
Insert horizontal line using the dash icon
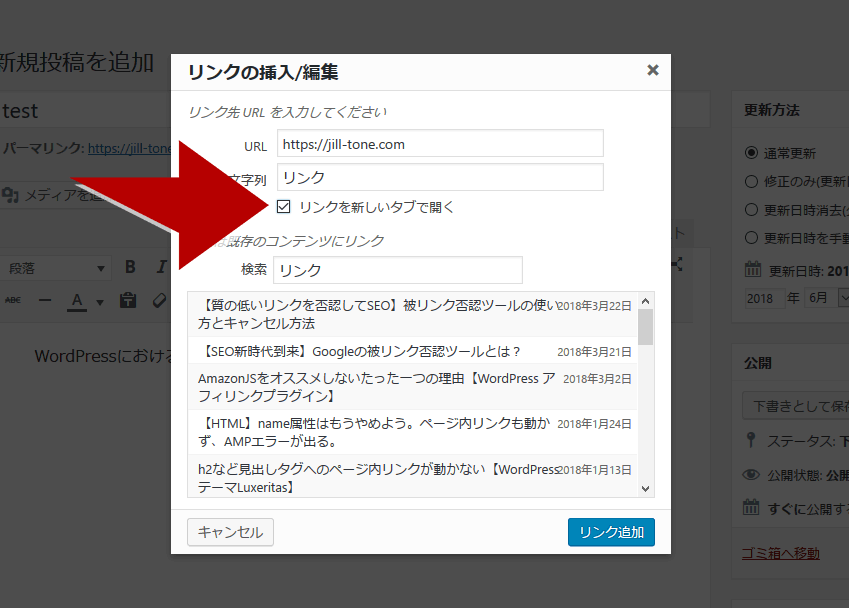[45, 300]
